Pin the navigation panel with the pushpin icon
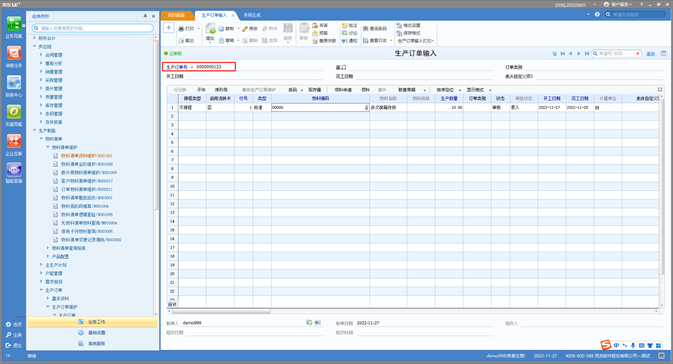 pyautogui.click(x=145, y=16)
